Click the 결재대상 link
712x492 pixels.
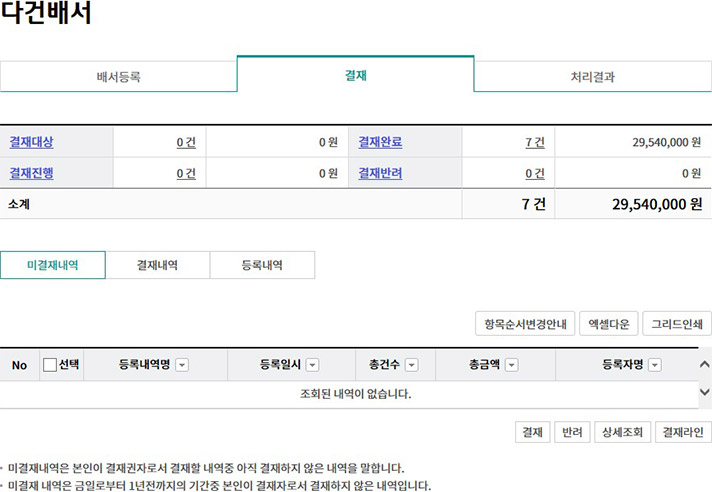pos(31,142)
